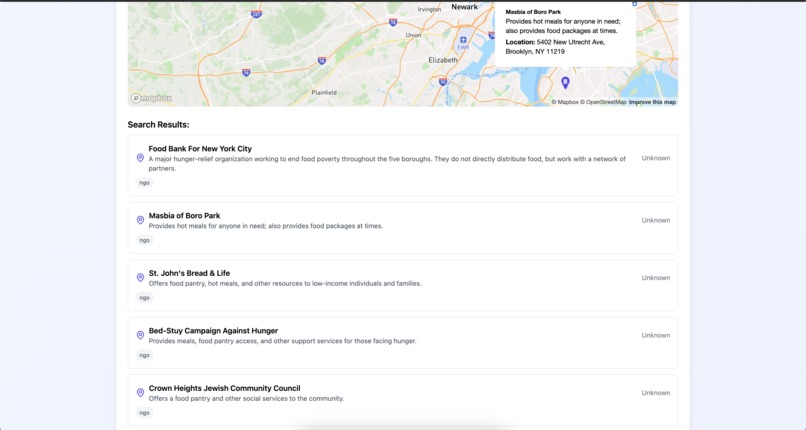Click the location pin icon beside Crown Heights Jewish Community Council
Screen dimensions: 806x430
click(x=140, y=393)
